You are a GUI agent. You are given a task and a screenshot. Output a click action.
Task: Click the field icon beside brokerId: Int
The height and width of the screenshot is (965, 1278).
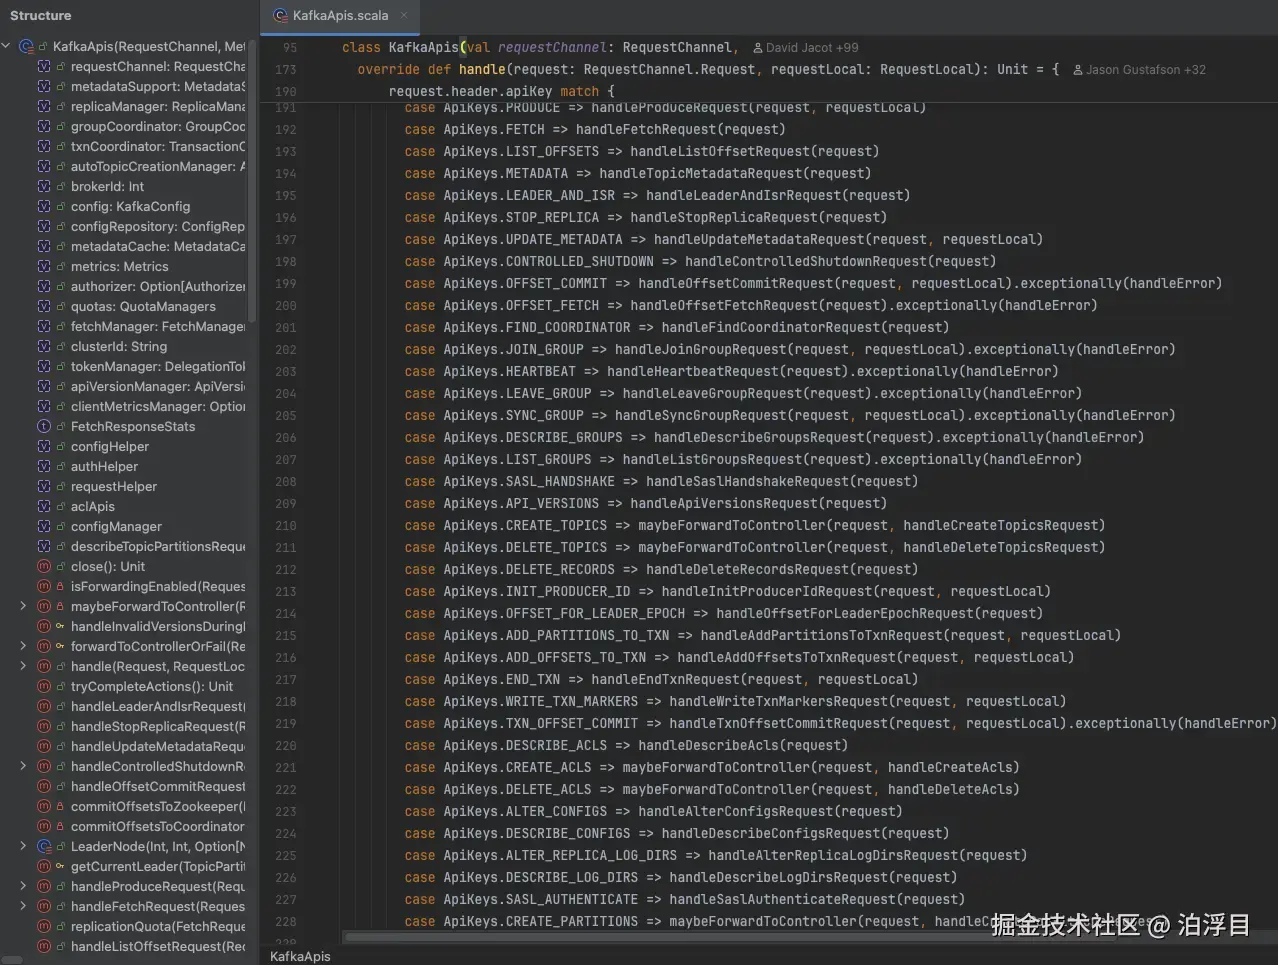click(x=43, y=186)
